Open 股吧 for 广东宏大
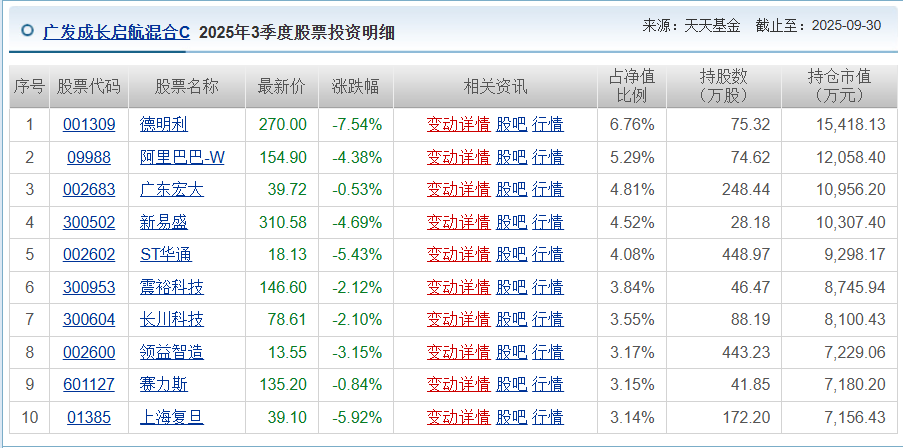 click(x=511, y=189)
